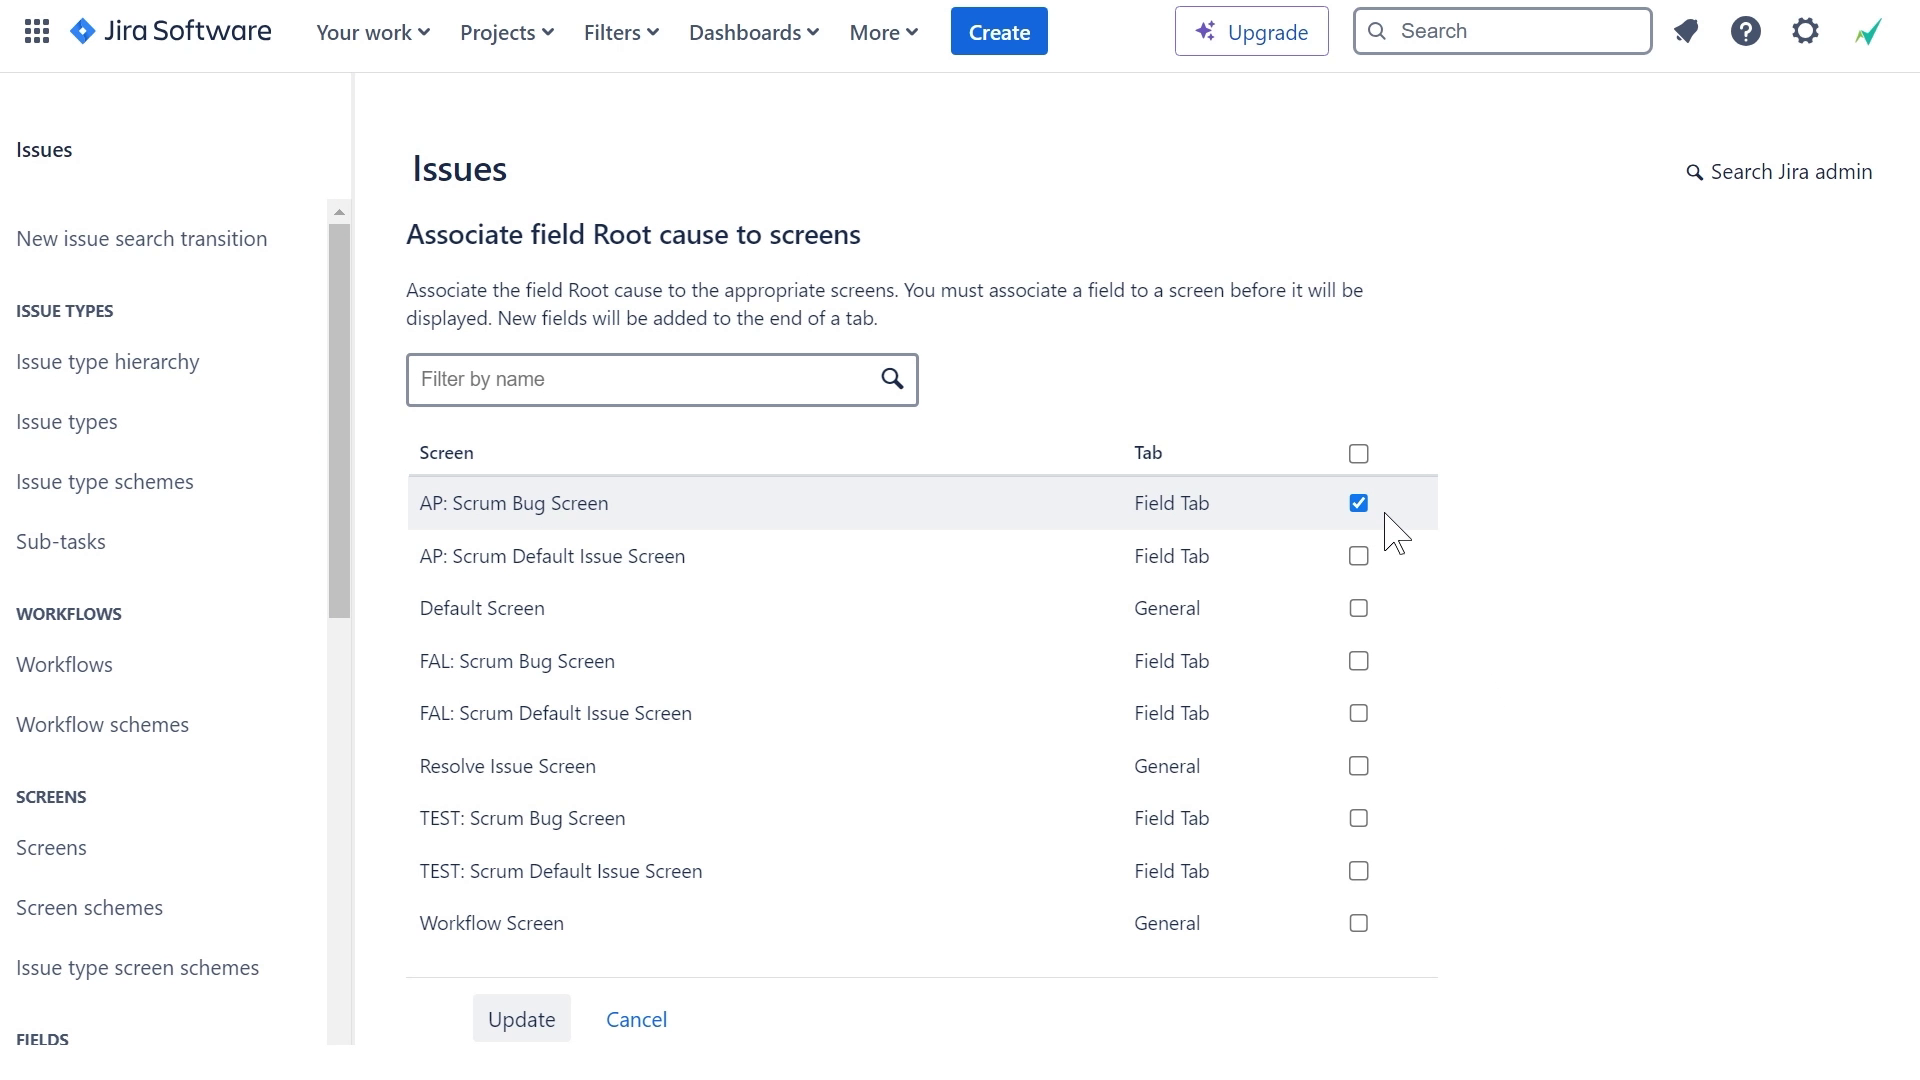The height and width of the screenshot is (1080, 1920).
Task: Click the magnifier inside the top Search bar
Action: click(x=1377, y=31)
